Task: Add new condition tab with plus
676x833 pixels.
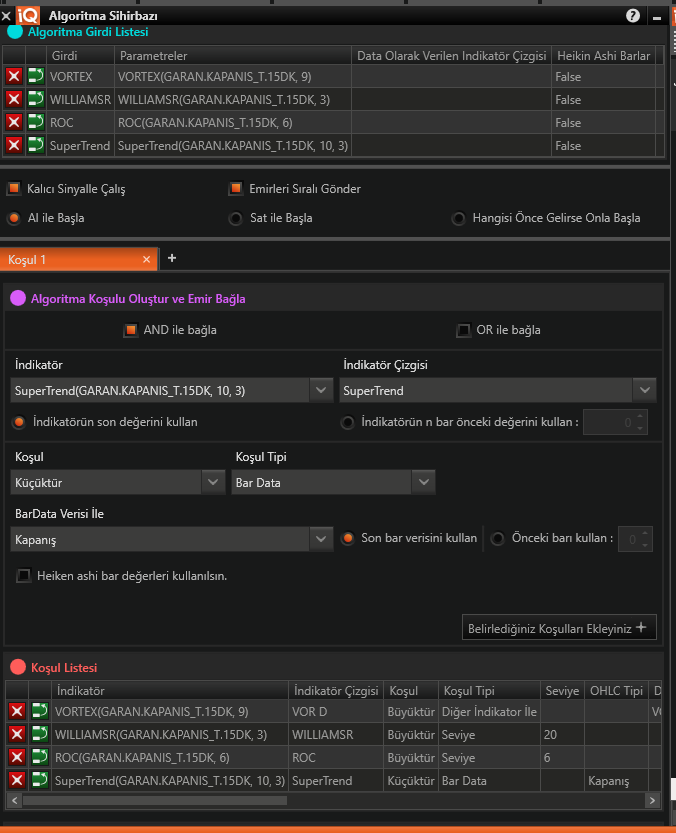Action: coord(172,258)
